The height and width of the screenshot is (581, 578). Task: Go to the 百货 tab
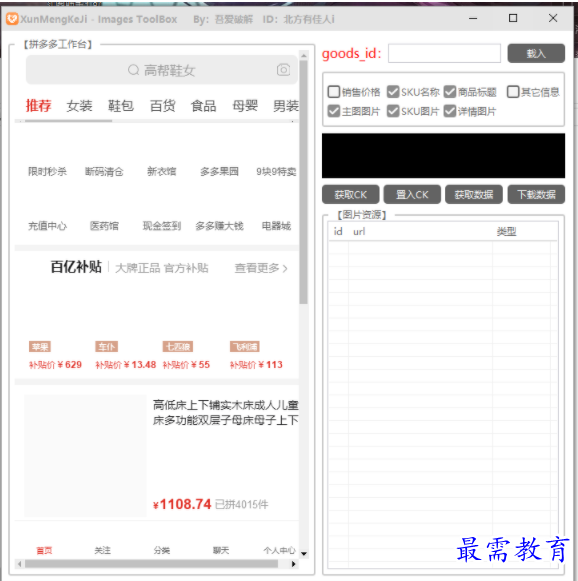tap(162, 106)
